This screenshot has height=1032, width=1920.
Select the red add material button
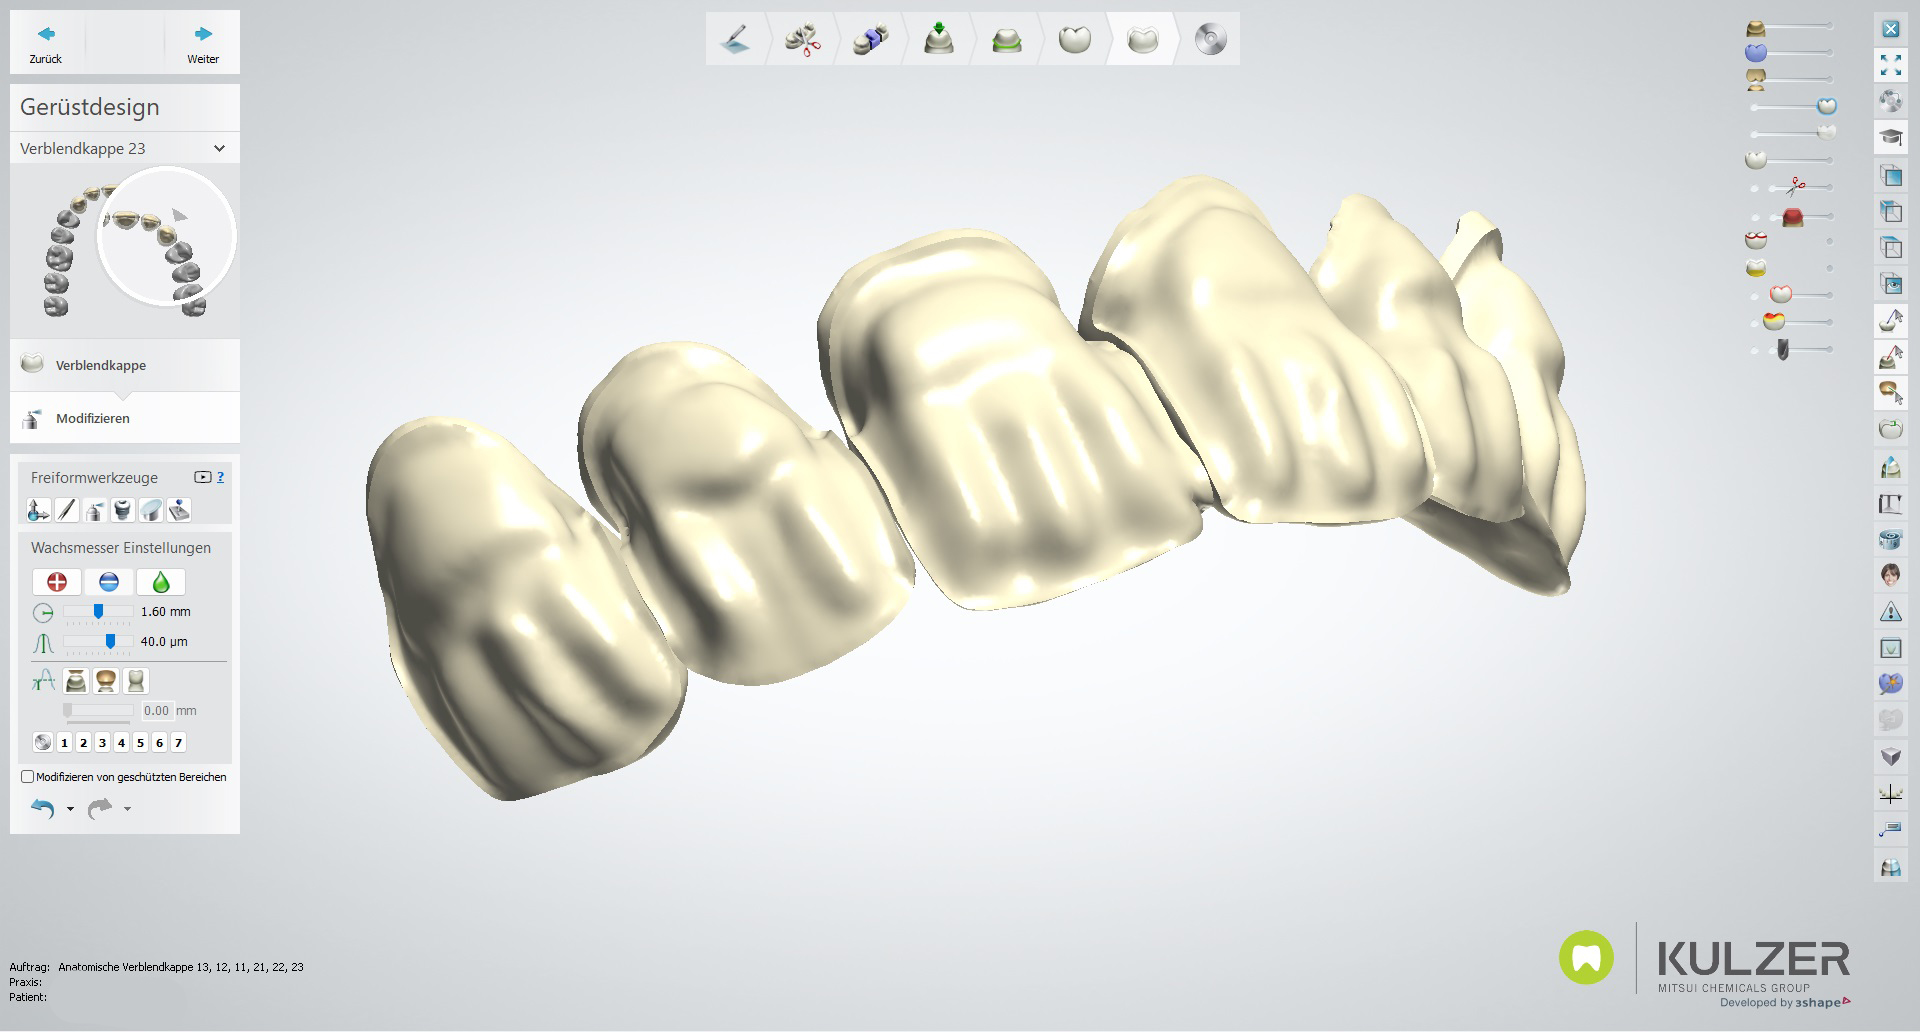[x=57, y=582]
